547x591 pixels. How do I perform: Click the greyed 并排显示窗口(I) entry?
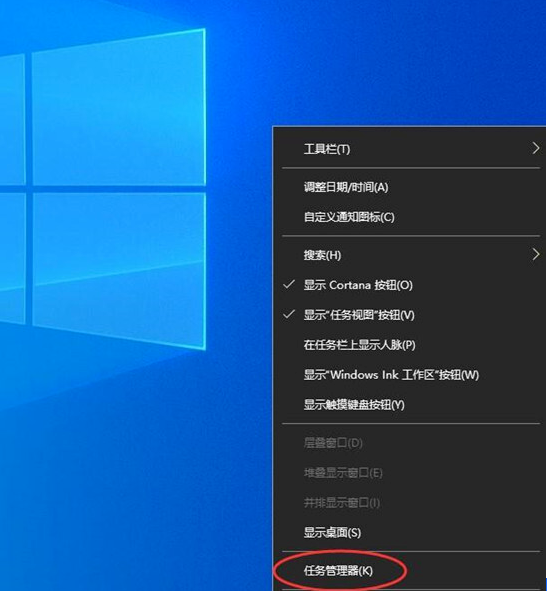pos(410,502)
